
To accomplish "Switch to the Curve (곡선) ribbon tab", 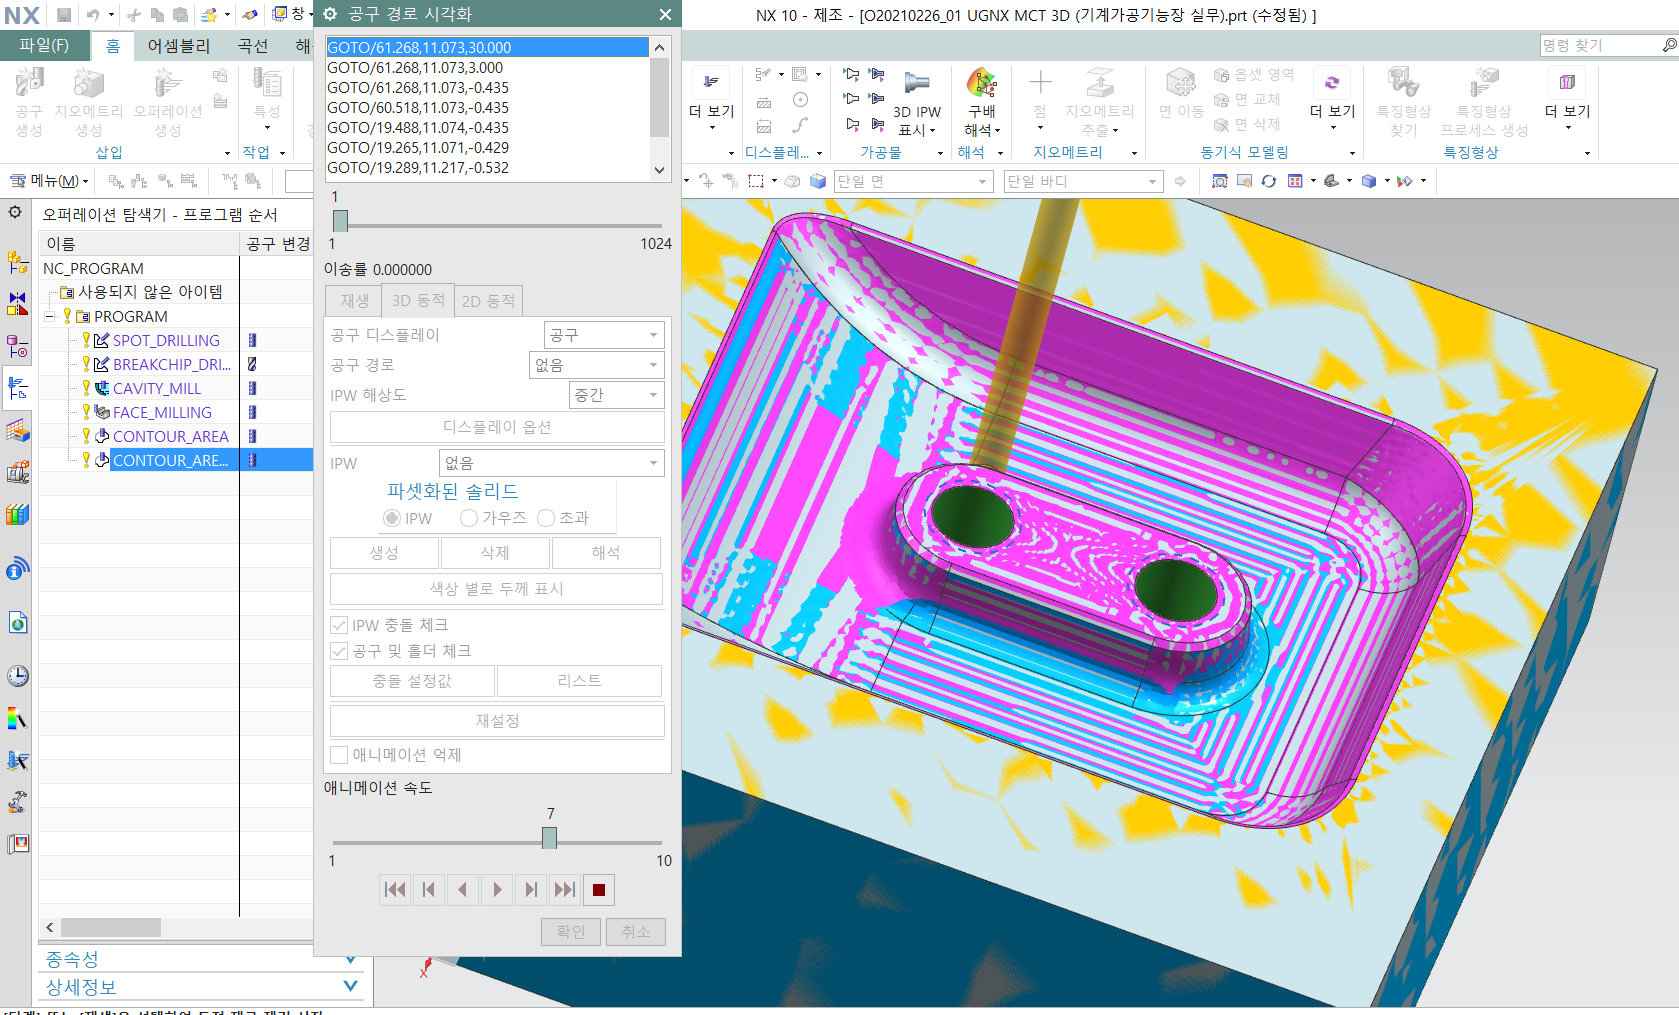I will click(x=253, y=46).
